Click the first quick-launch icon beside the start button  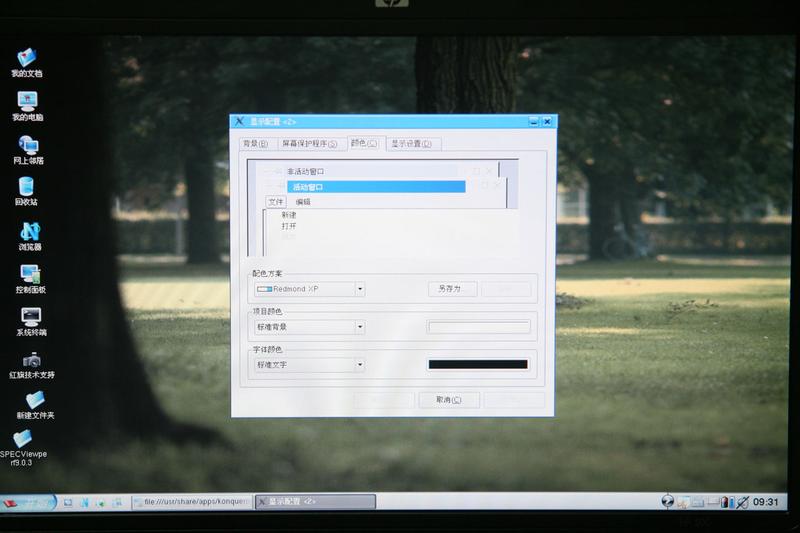point(68,503)
